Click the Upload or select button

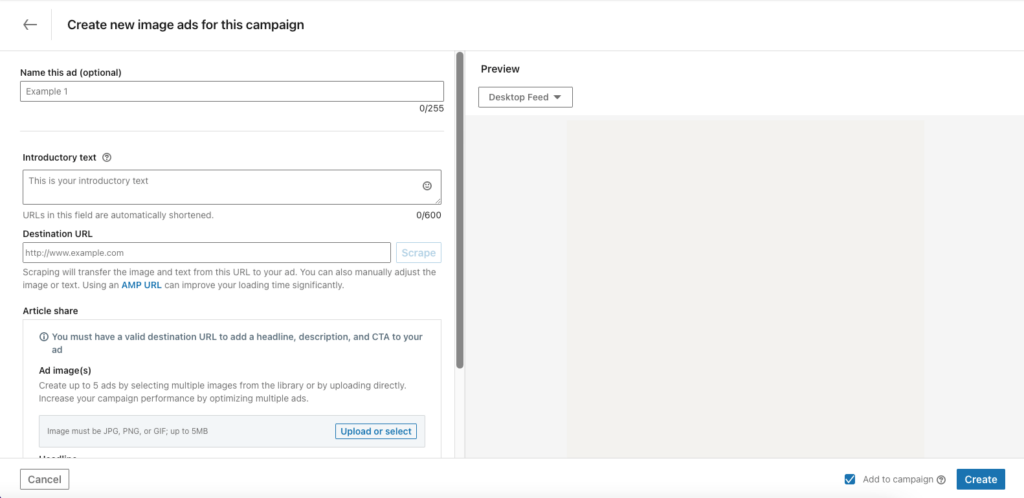376,431
